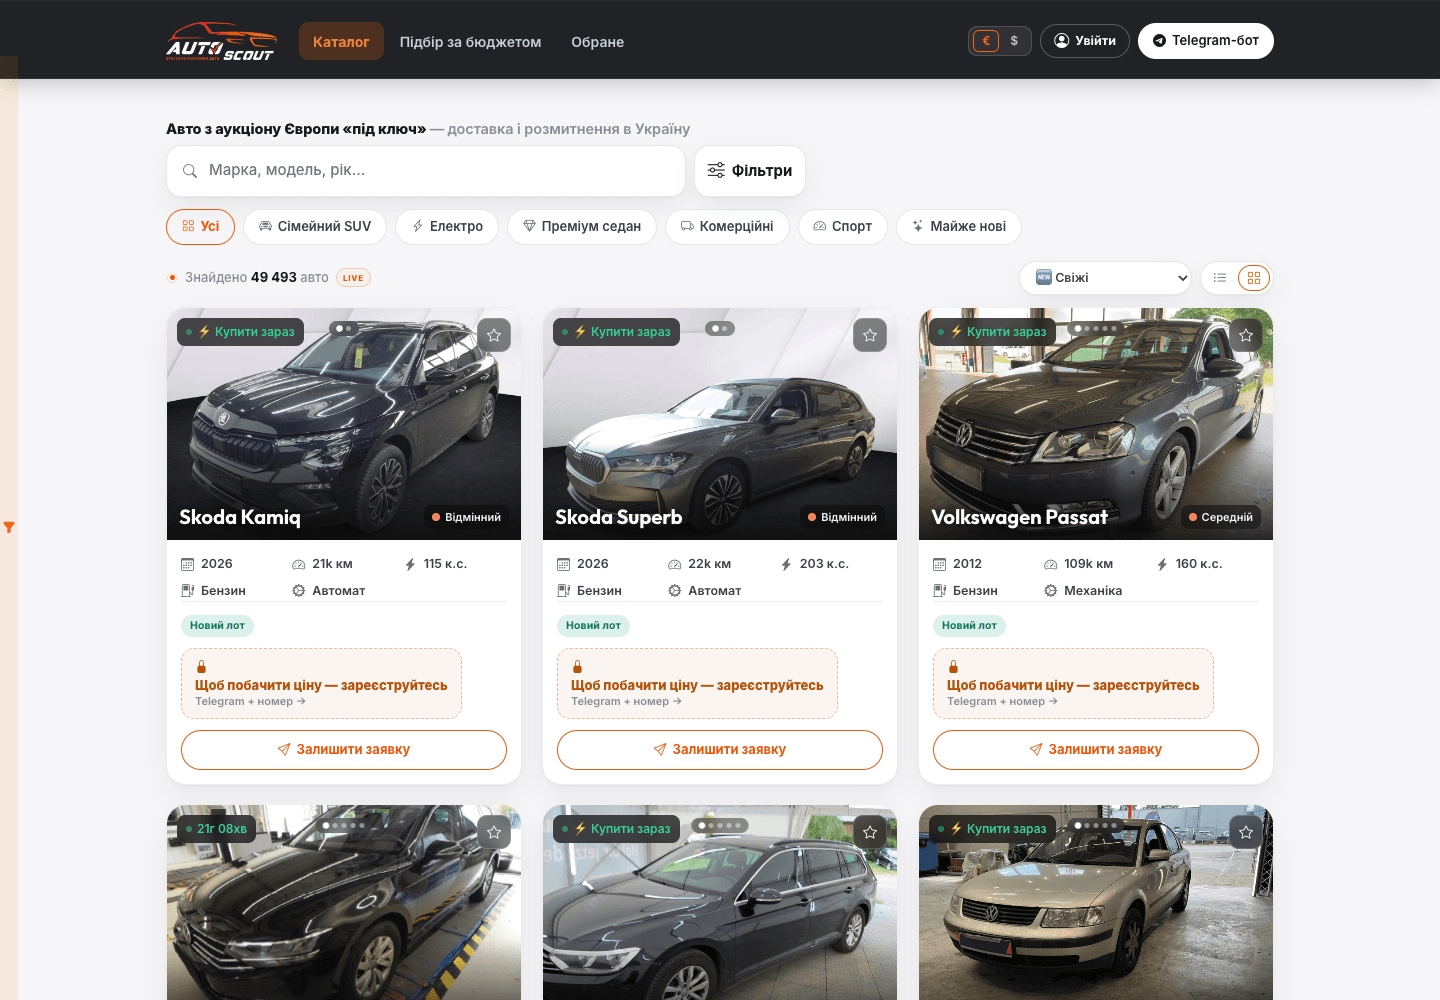This screenshot has height=1000, width=1440.
Task: Favorite the second-row middle car
Action: (x=870, y=832)
